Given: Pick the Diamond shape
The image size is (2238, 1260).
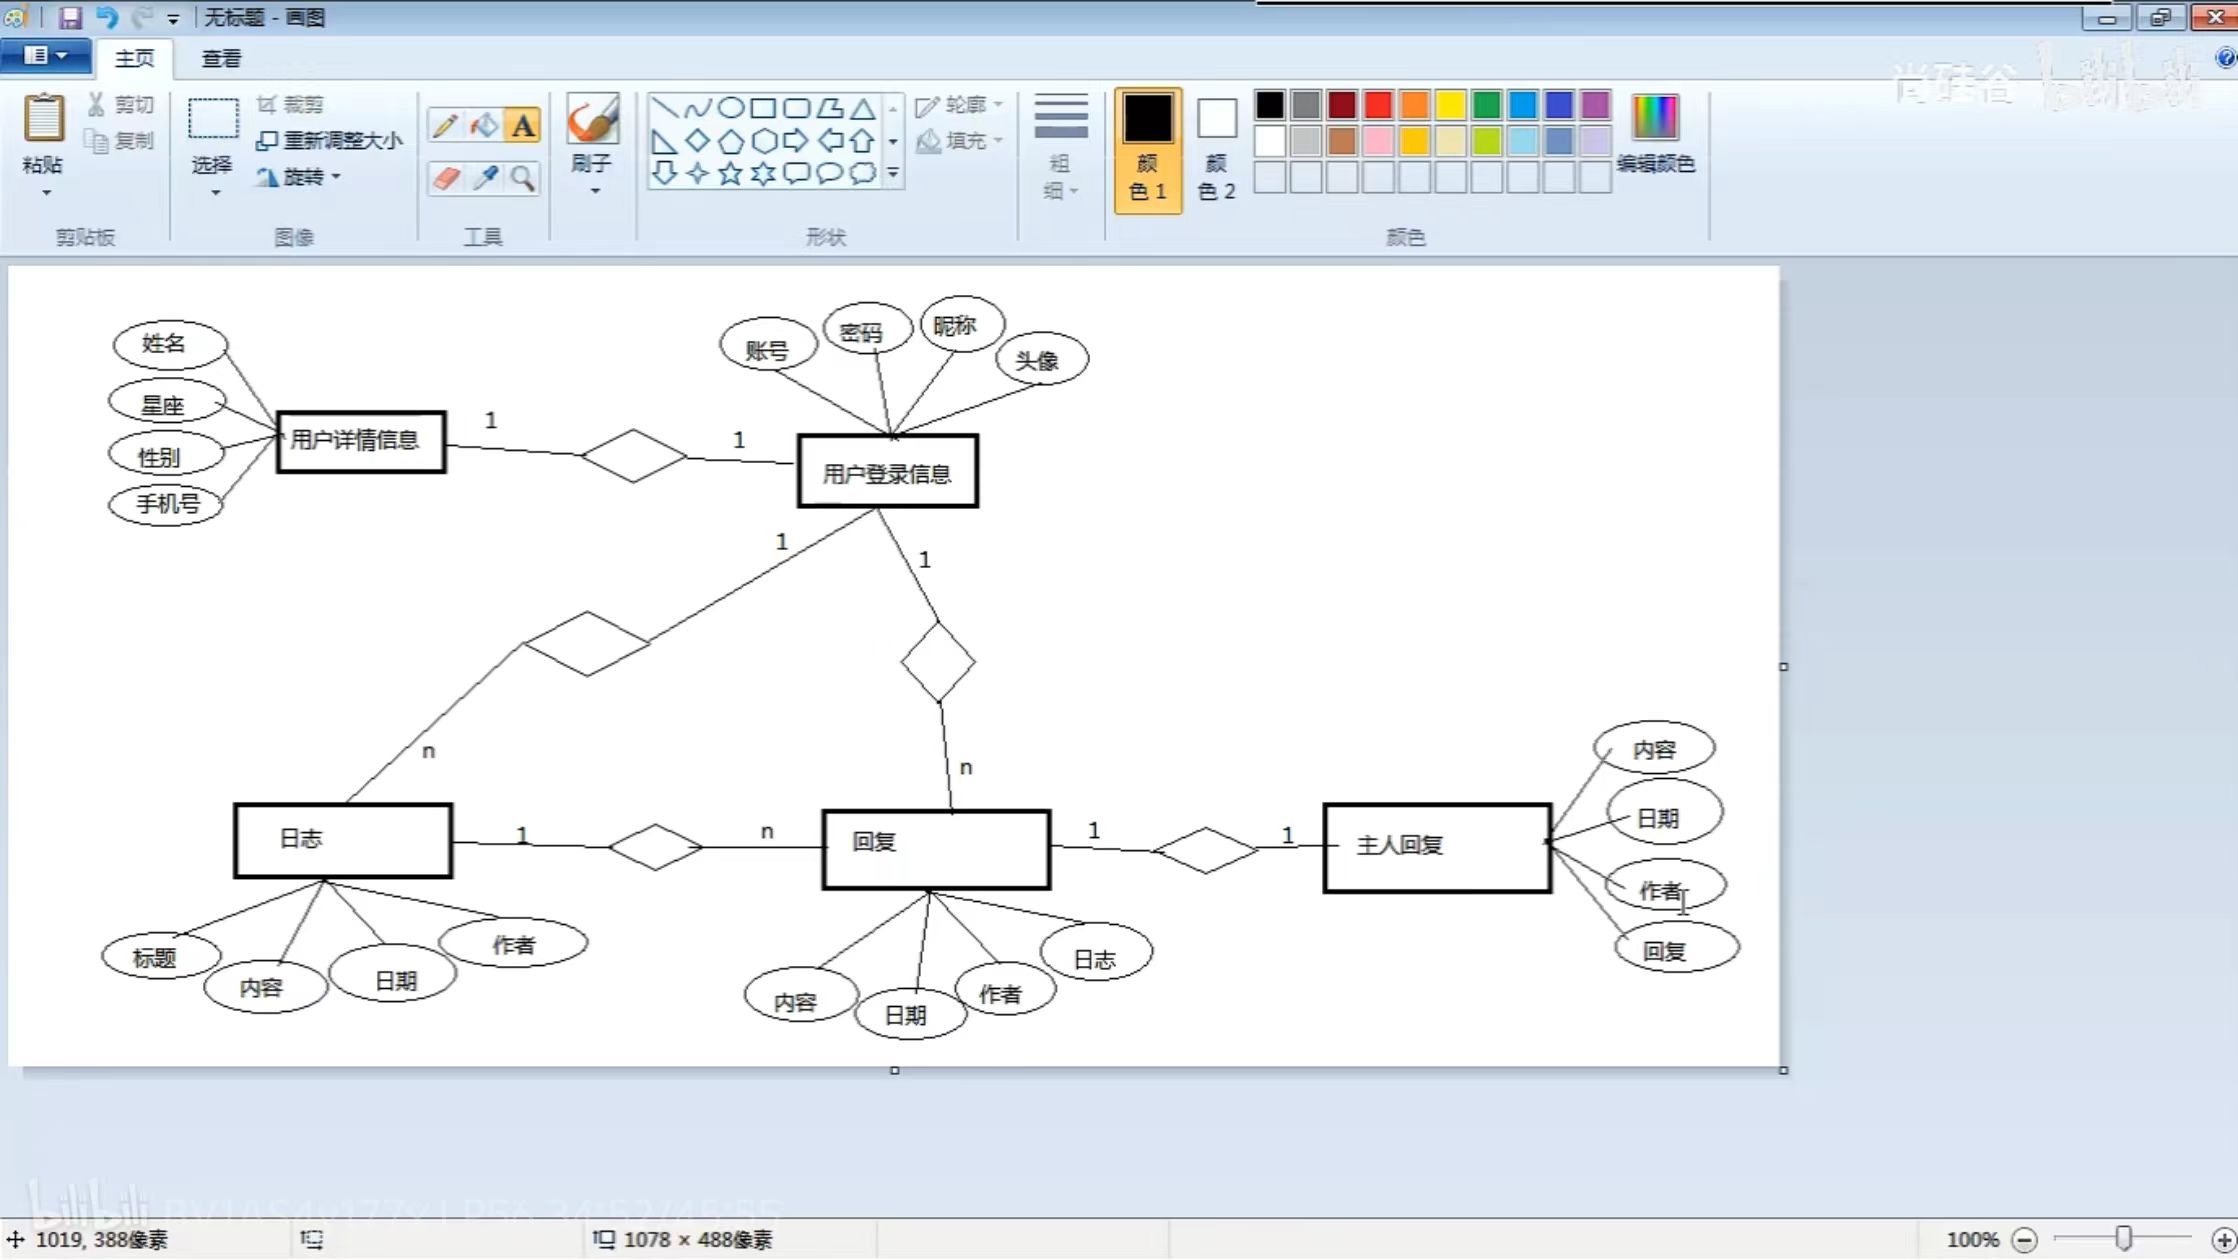Looking at the screenshot, I should 698,141.
